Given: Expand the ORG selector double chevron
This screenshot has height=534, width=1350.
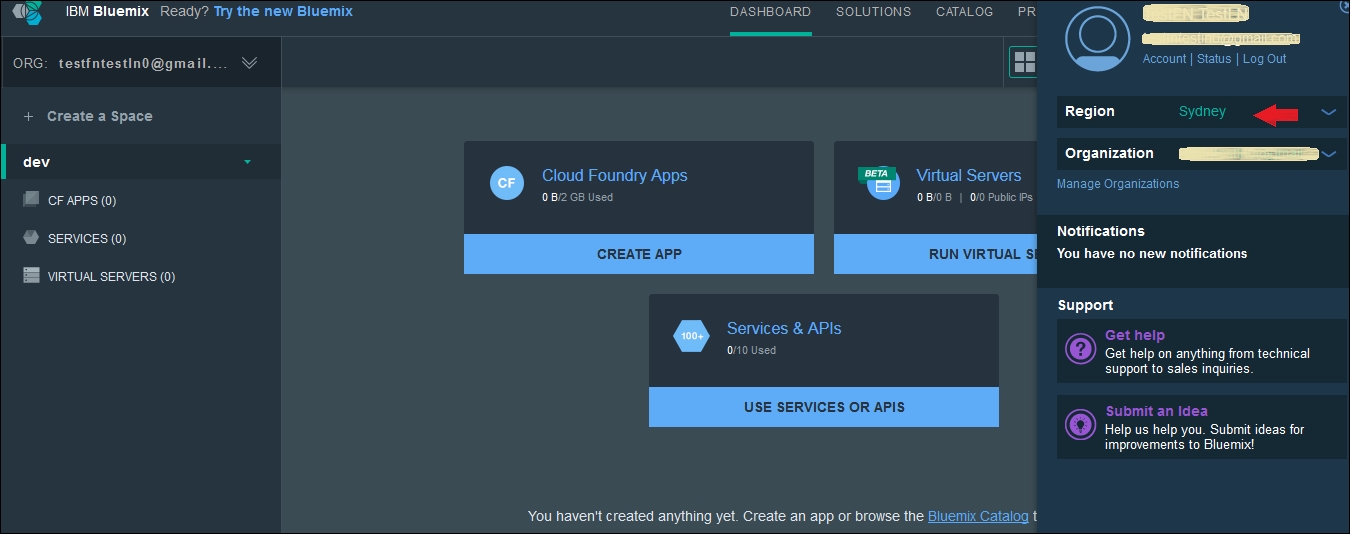Looking at the screenshot, I should [250, 63].
